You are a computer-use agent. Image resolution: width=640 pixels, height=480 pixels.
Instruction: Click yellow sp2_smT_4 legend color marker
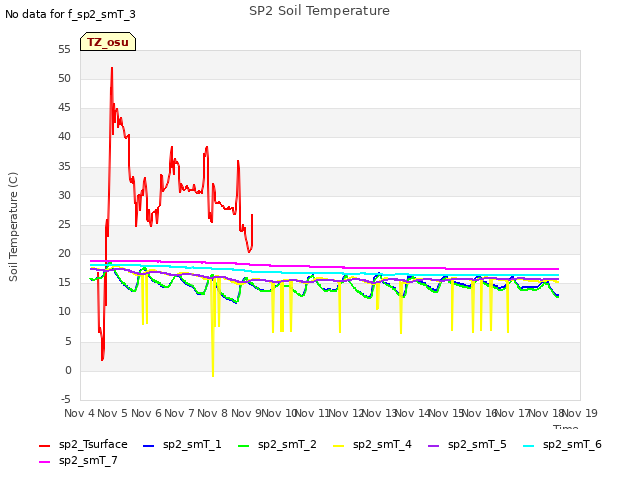click(x=339, y=446)
